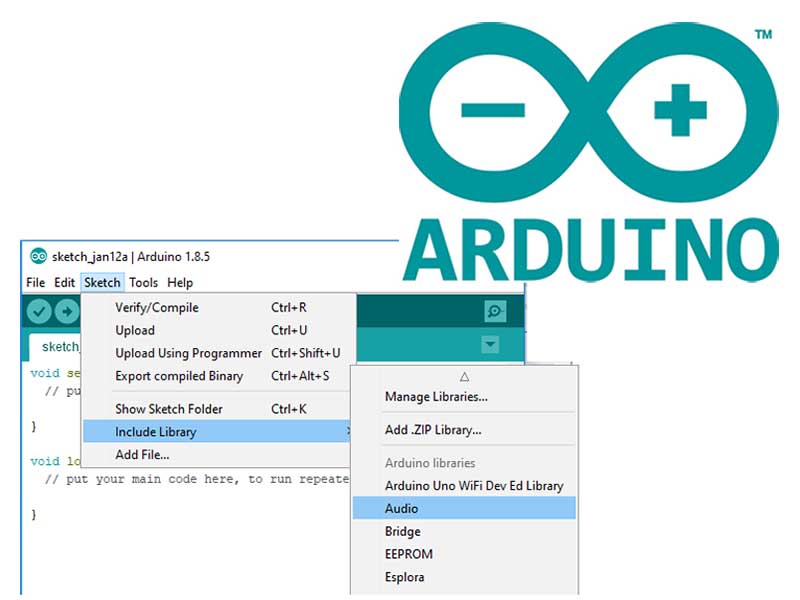Choose Show Sketch Folder
This screenshot has height=600, width=800.
(x=170, y=409)
